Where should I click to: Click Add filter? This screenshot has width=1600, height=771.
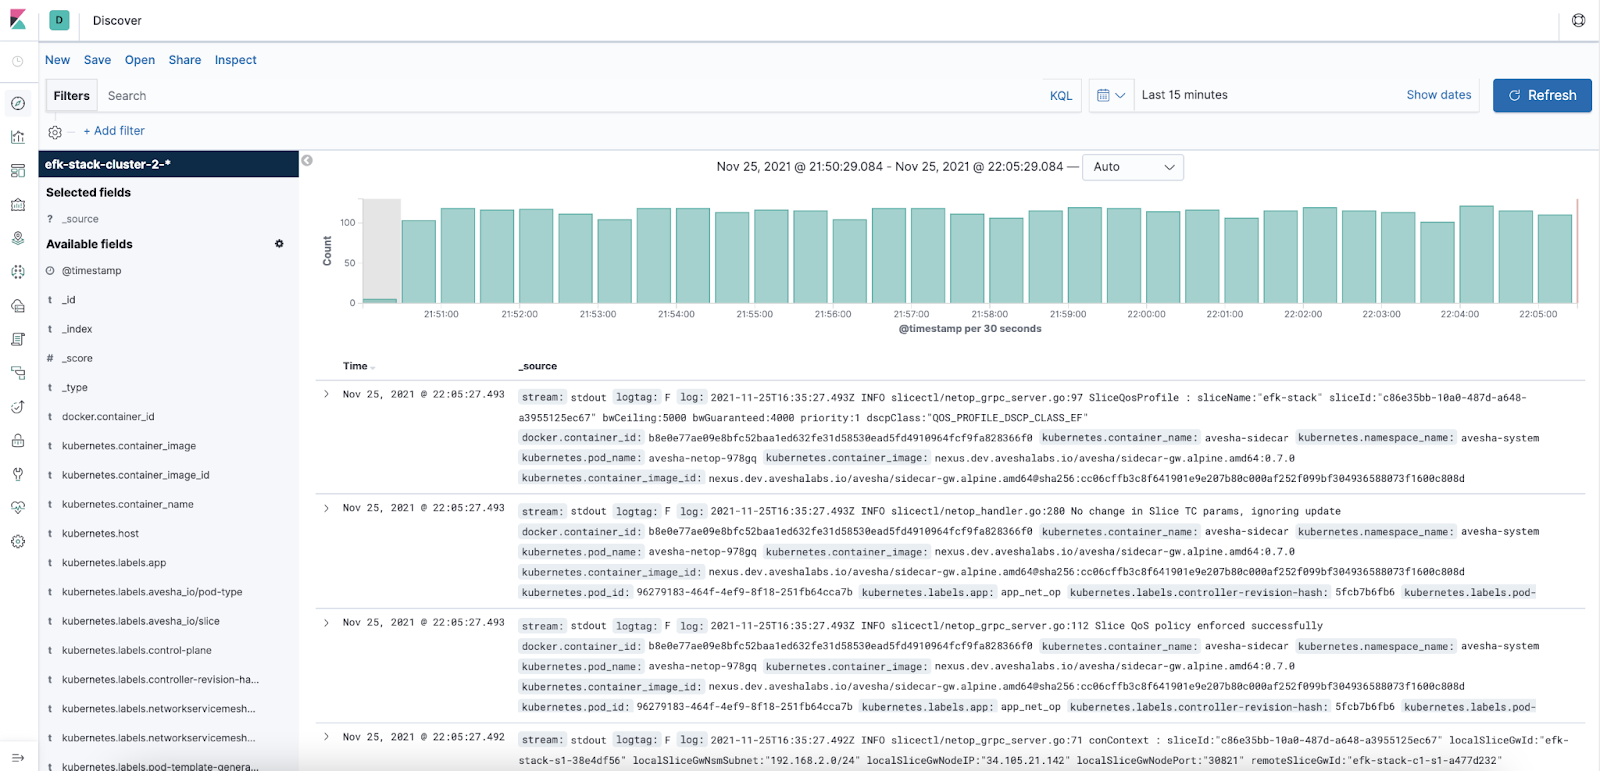tap(114, 131)
